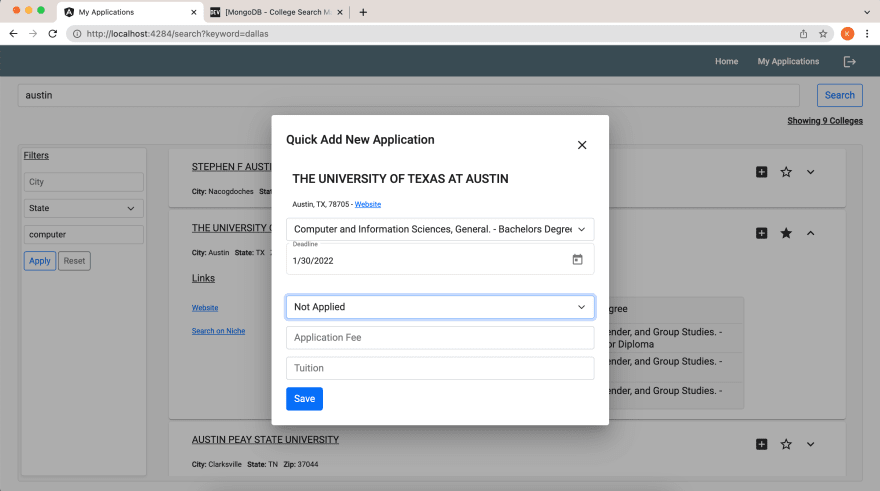The width and height of the screenshot is (880, 491).
Task: Click the City filter field
Action: (83, 182)
